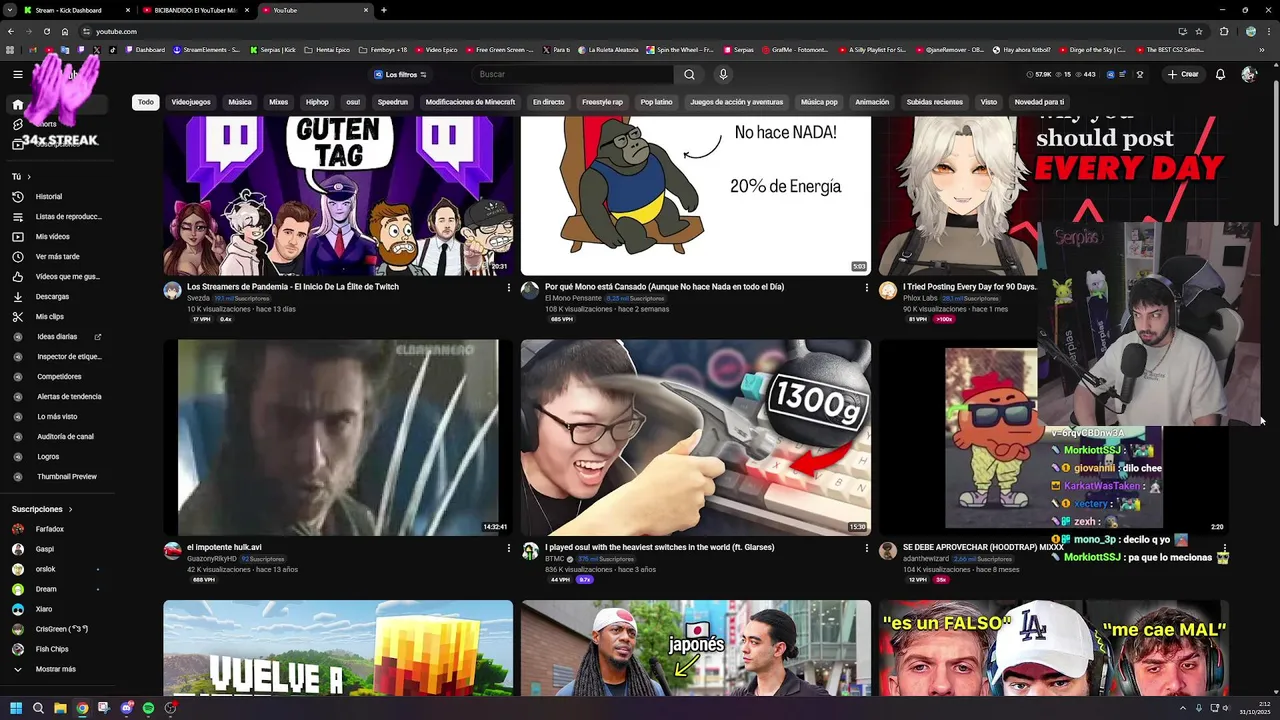Open El Mono Pensante channel link
This screenshot has width=1280, height=720.
coord(573,298)
